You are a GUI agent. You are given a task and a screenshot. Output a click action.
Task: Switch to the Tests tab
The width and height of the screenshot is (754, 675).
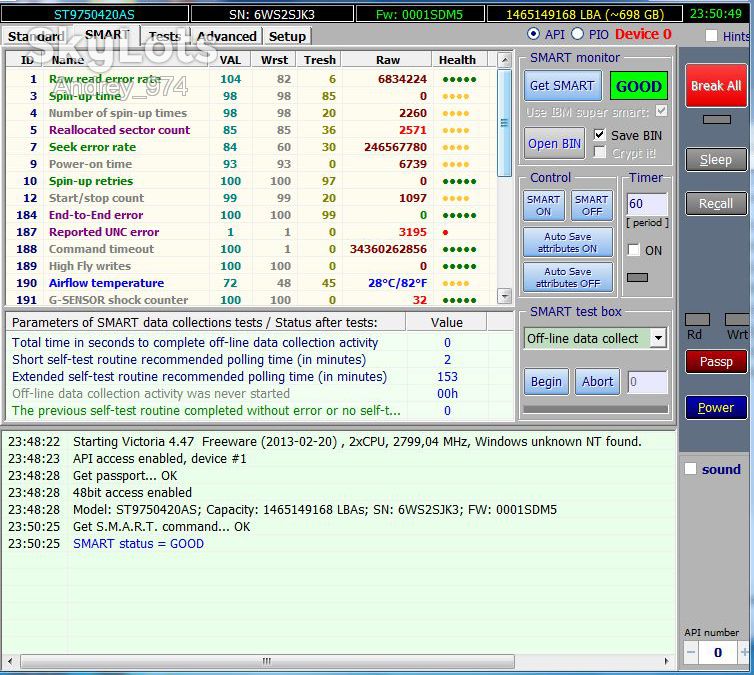[164, 37]
